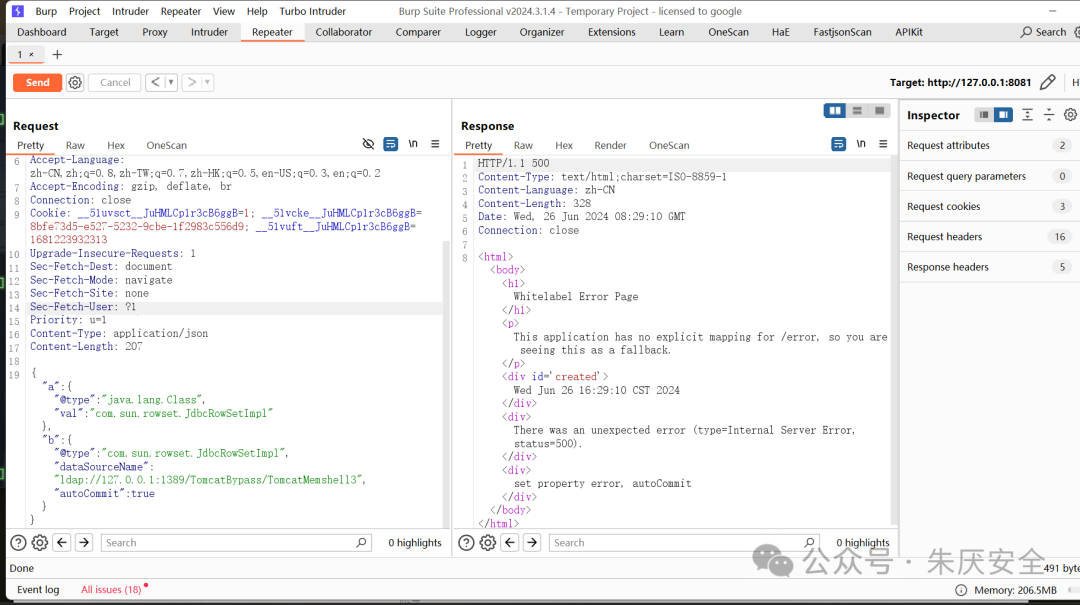Focus the response search field
This screenshot has height=605, width=1080.
(x=684, y=543)
